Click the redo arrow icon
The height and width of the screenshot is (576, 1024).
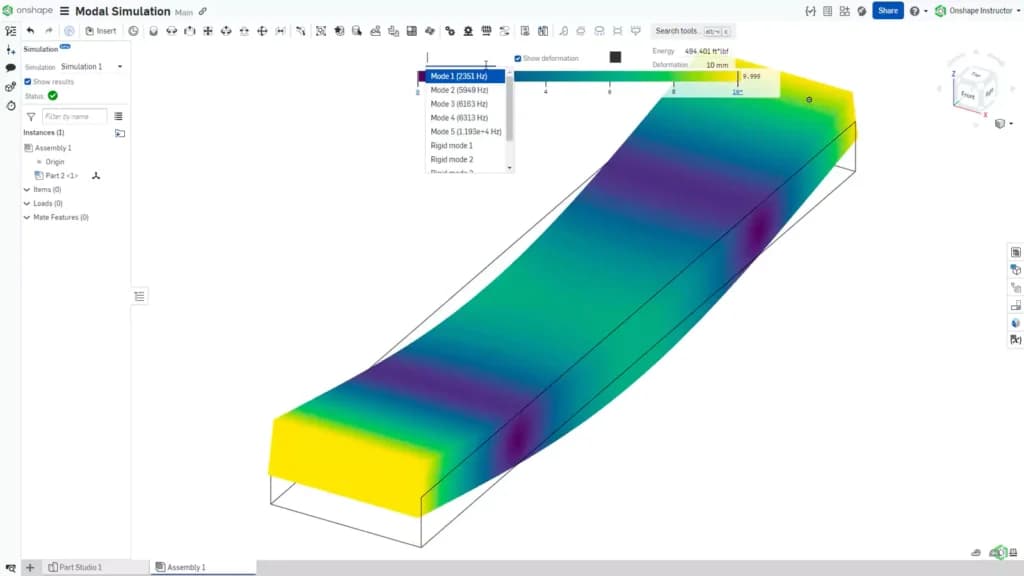49,31
